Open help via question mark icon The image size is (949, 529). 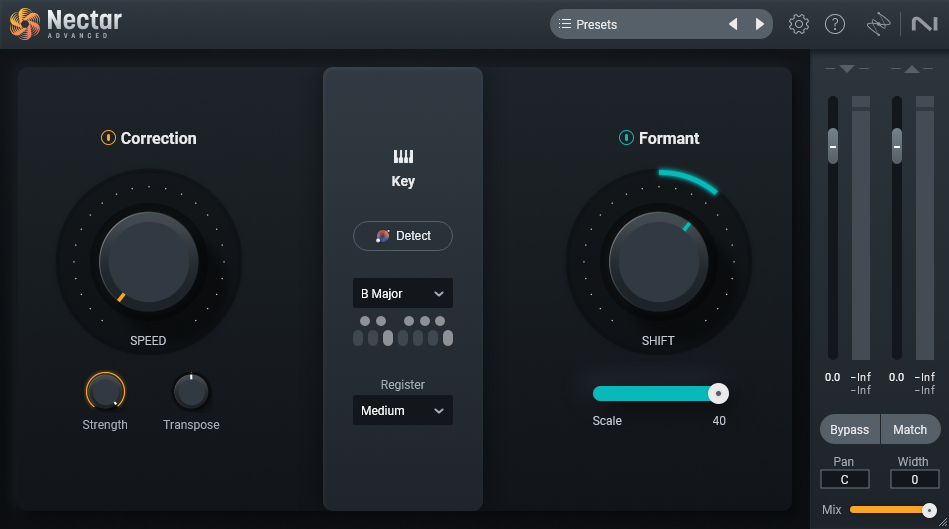(835, 24)
